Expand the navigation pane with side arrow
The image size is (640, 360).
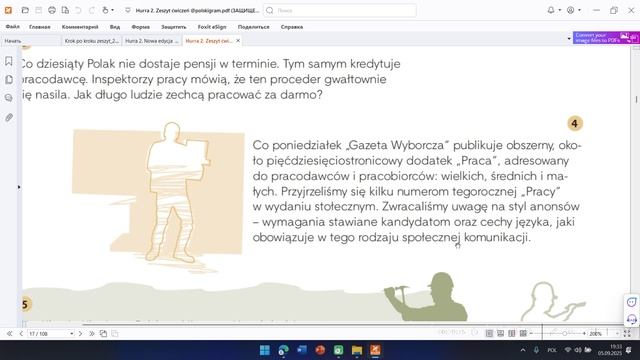coord(19,187)
